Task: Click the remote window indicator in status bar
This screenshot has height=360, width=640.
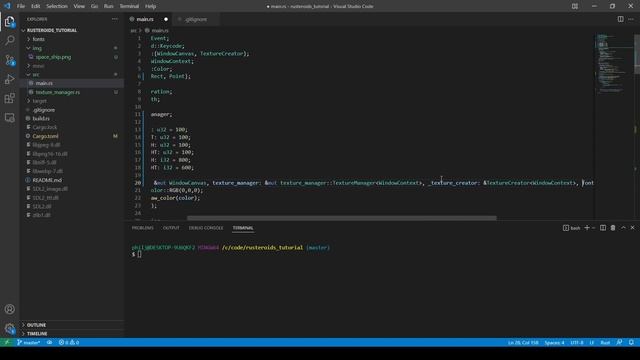Action: tap(7, 342)
